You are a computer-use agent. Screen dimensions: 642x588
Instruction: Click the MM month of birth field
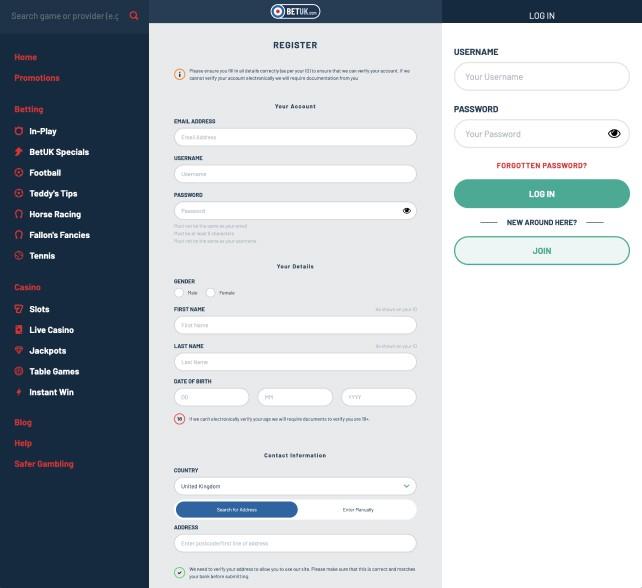click(295, 397)
